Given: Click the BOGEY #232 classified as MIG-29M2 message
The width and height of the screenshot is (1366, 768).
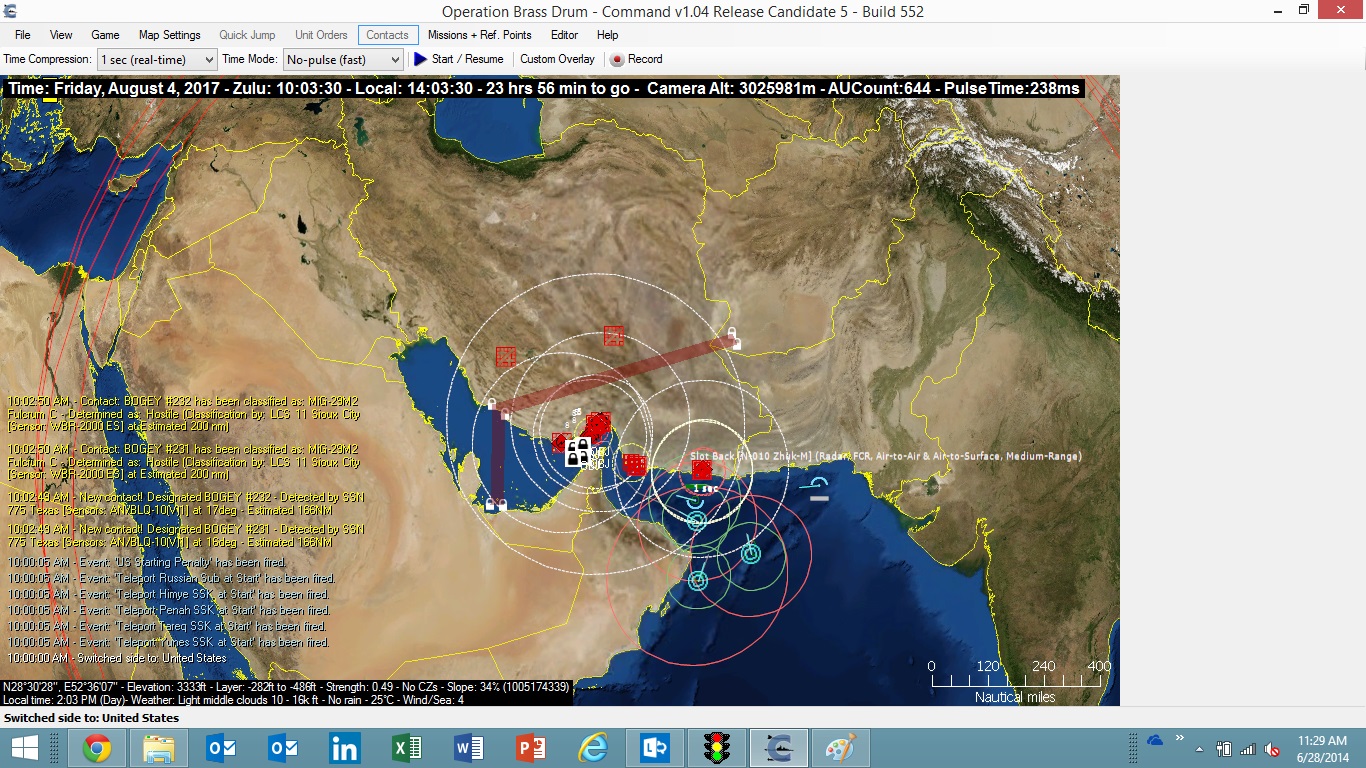Looking at the screenshot, I should pyautogui.click(x=184, y=414).
